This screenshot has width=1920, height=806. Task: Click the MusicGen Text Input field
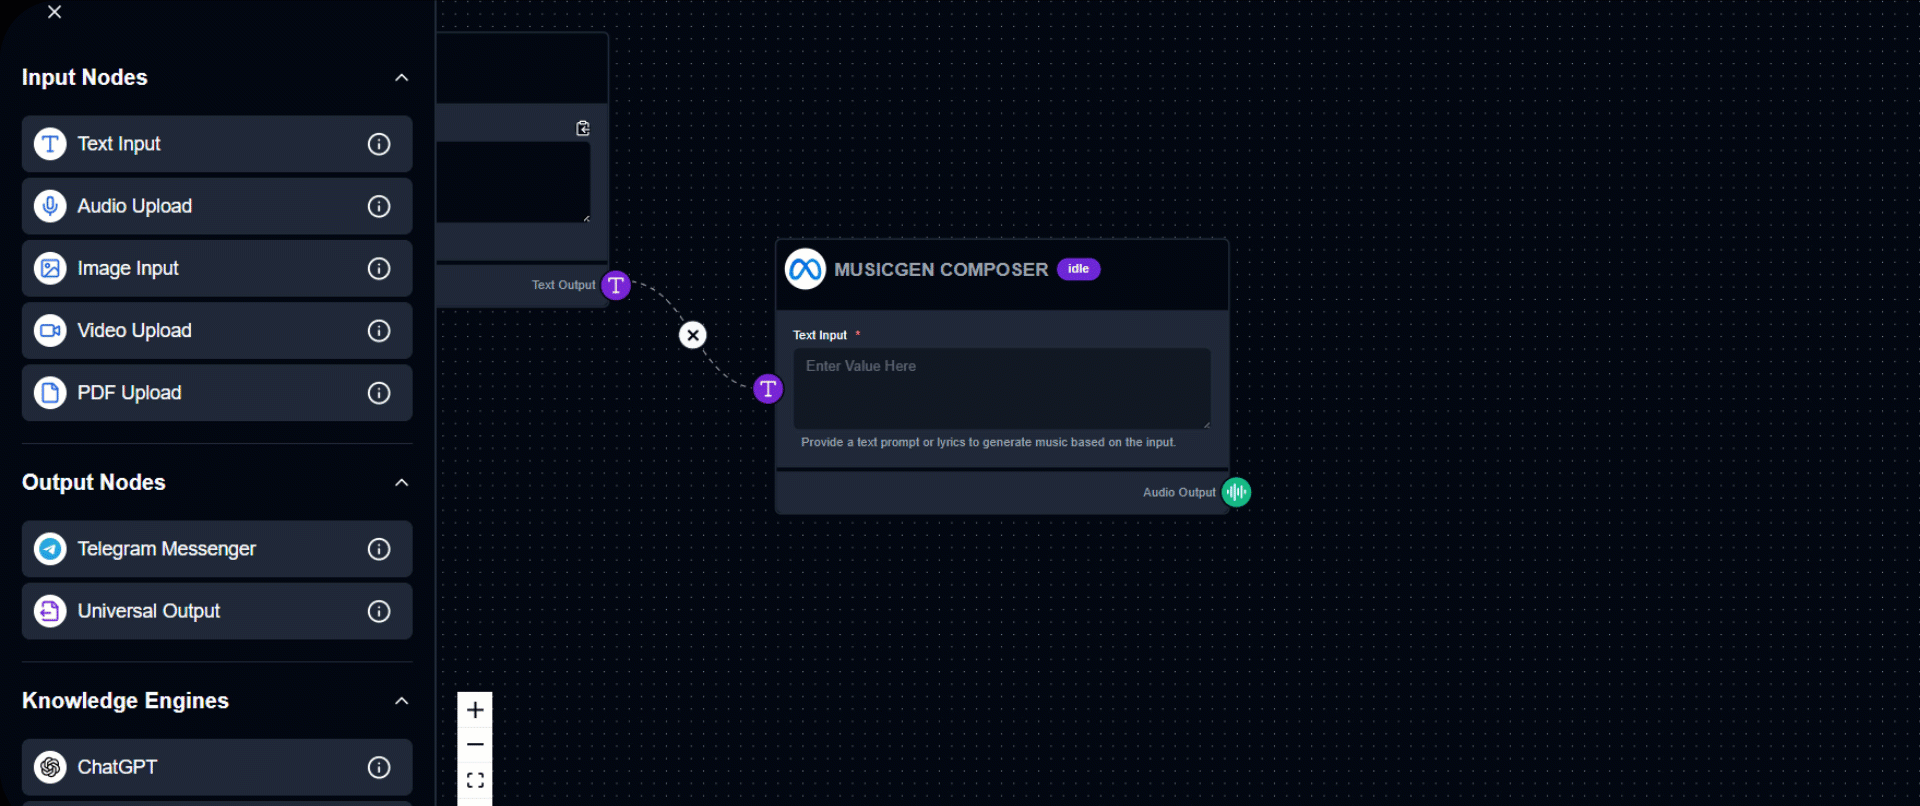point(1001,388)
